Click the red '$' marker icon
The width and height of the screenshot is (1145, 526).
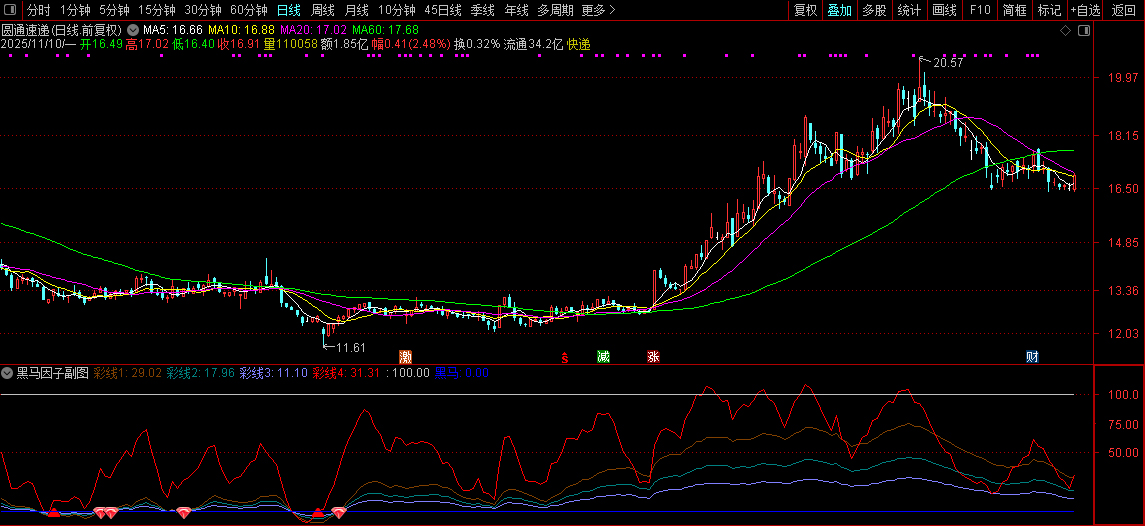pos(564,357)
